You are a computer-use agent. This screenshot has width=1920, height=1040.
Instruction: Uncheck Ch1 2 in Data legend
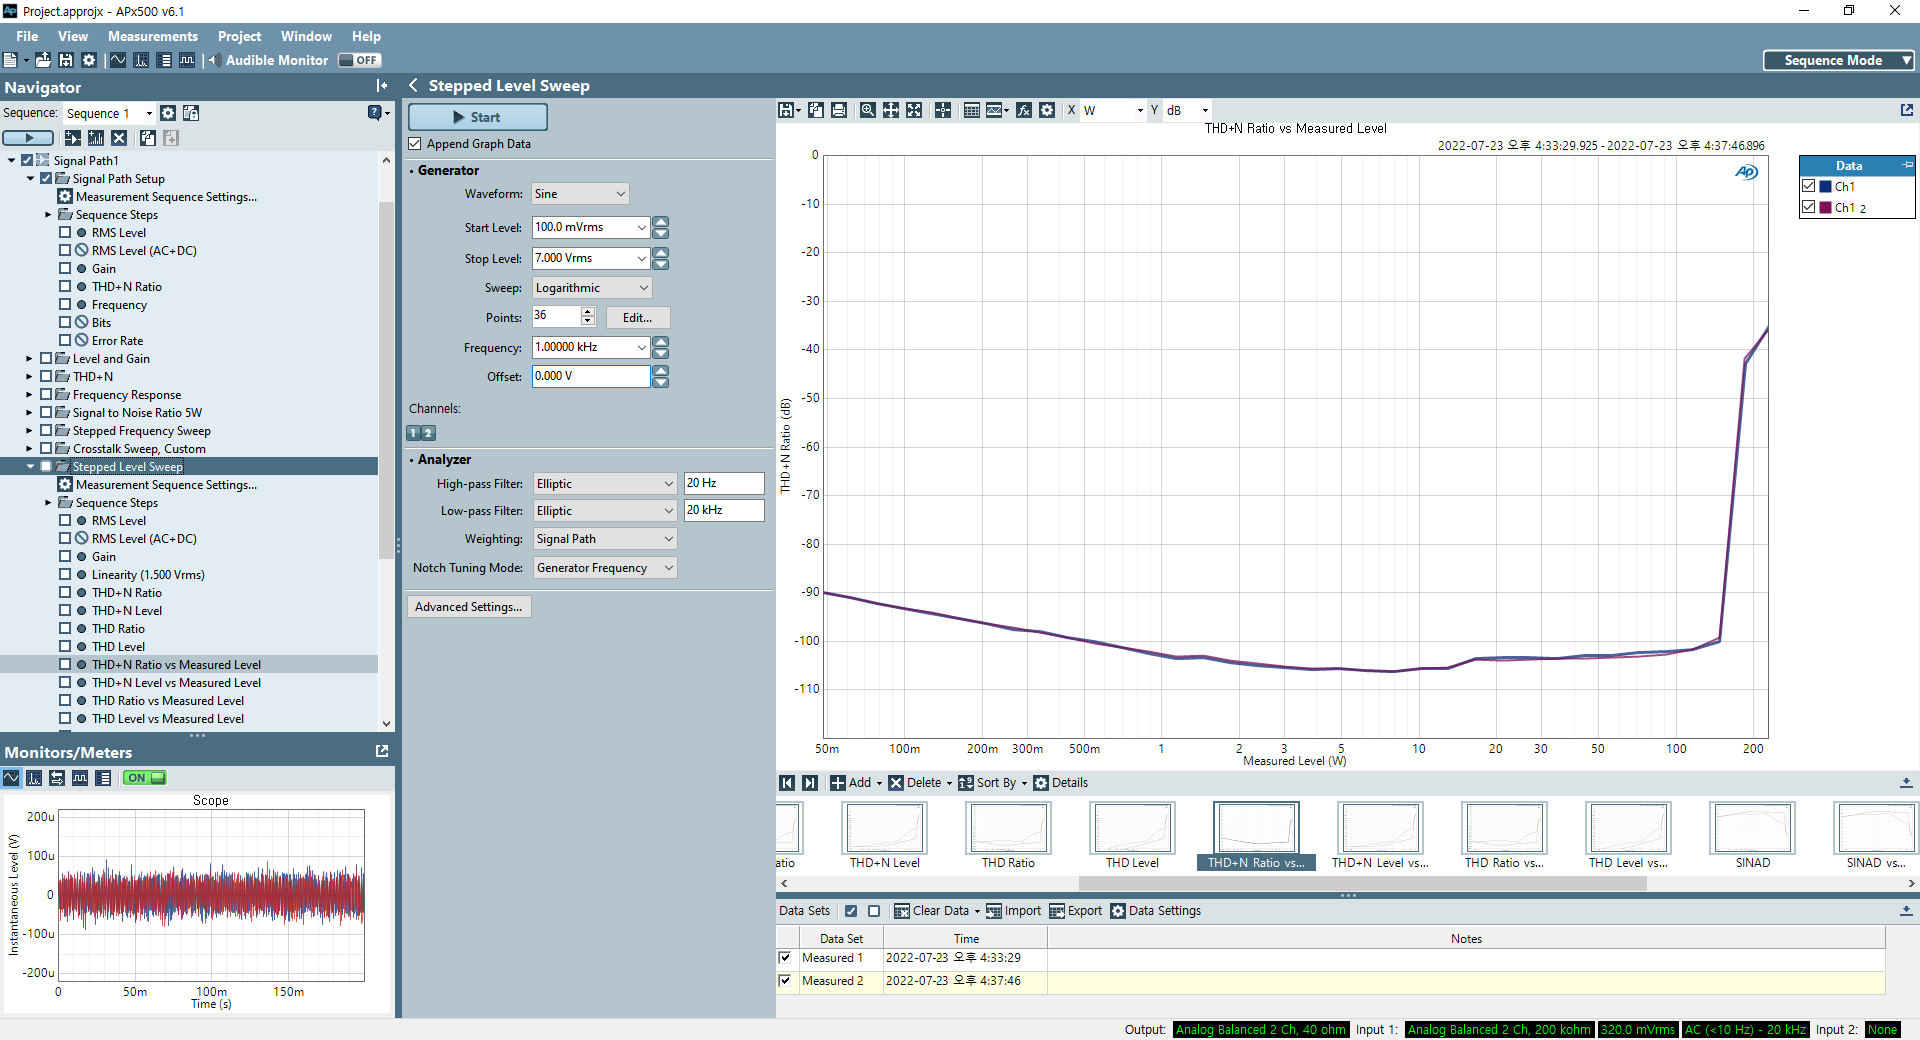(x=1809, y=207)
